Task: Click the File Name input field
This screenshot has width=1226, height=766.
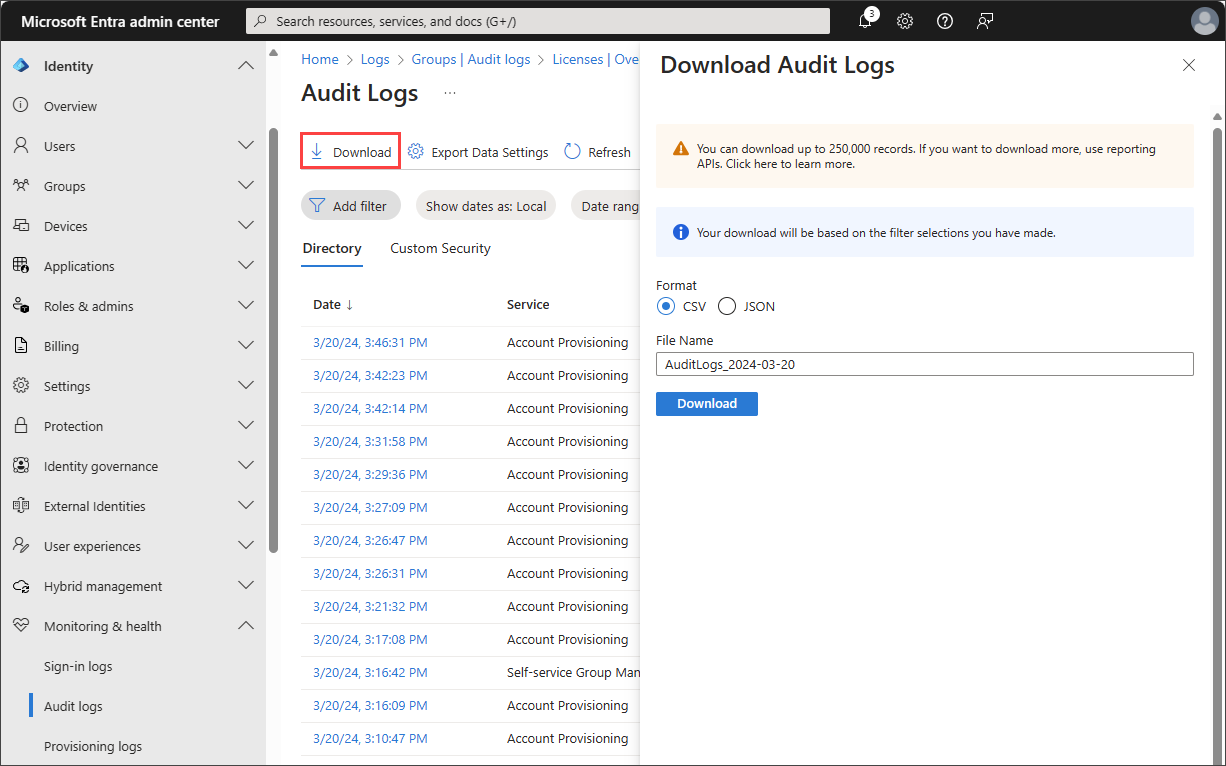Action: (x=924, y=364)
